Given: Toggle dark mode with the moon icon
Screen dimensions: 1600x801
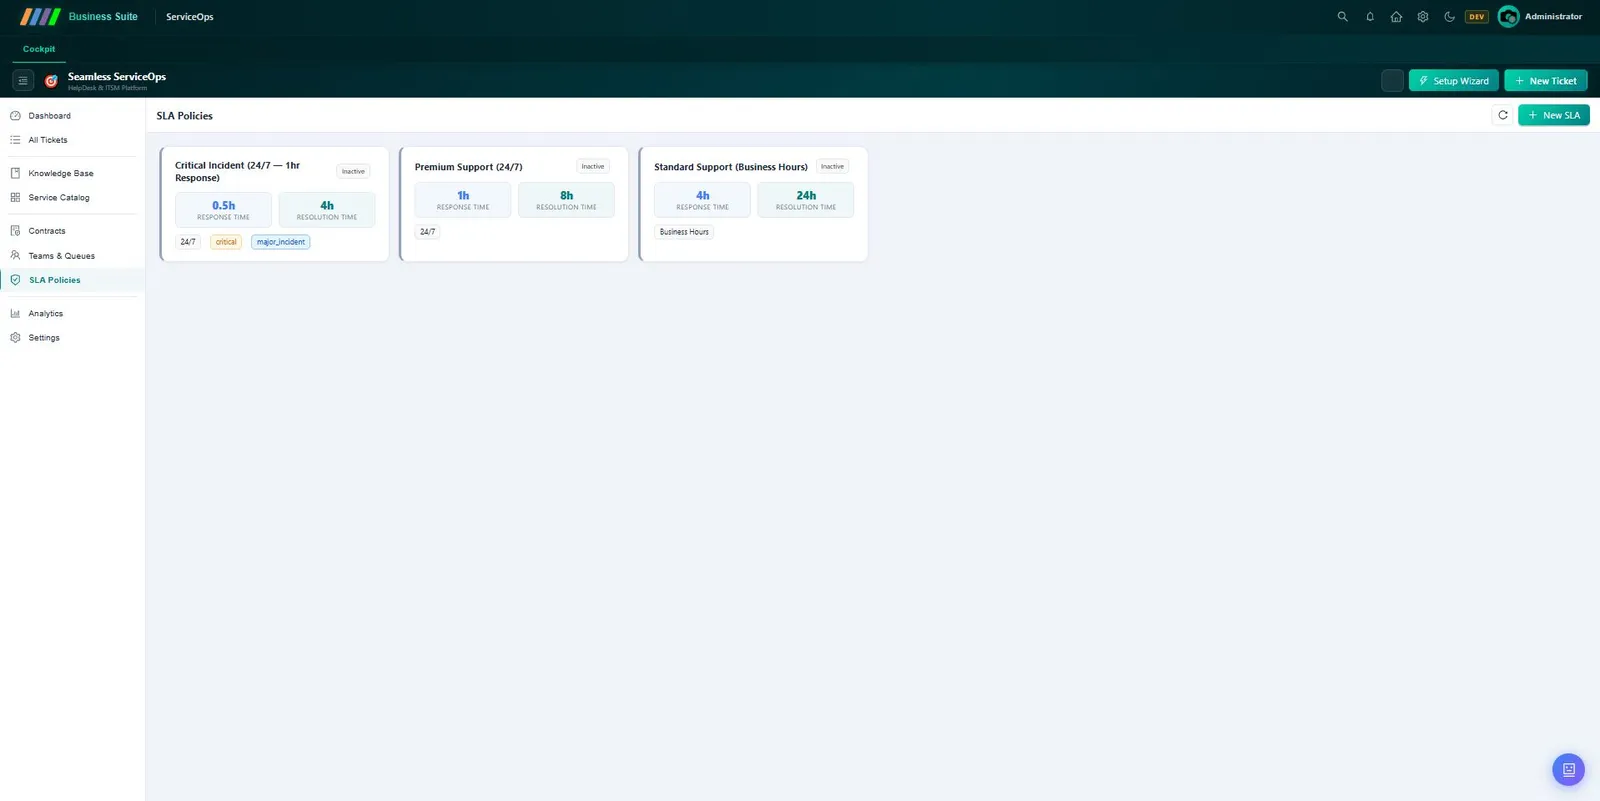Looking at the screenshot, I should (1449, 17).
